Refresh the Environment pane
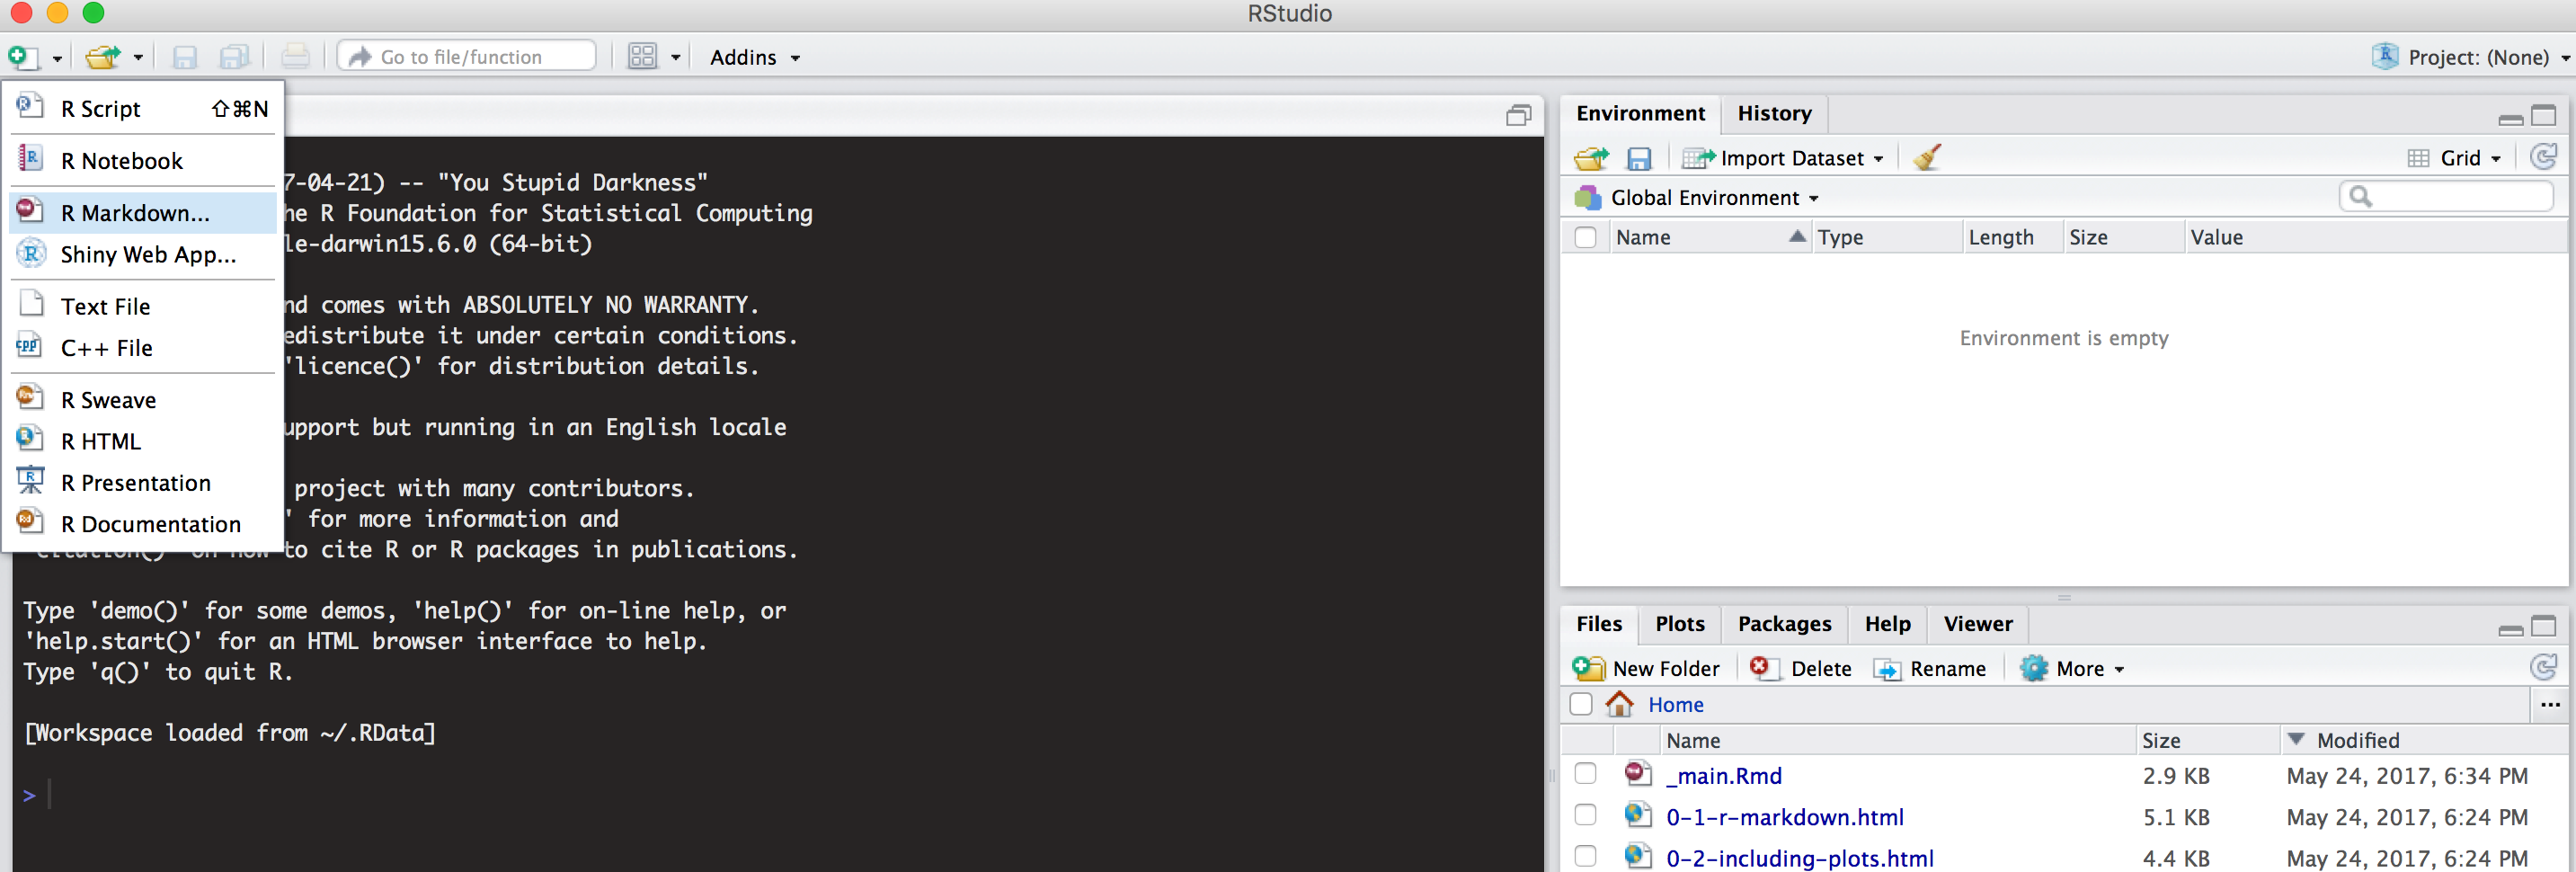This screenshot has height=872, width=2576. 2542,157
